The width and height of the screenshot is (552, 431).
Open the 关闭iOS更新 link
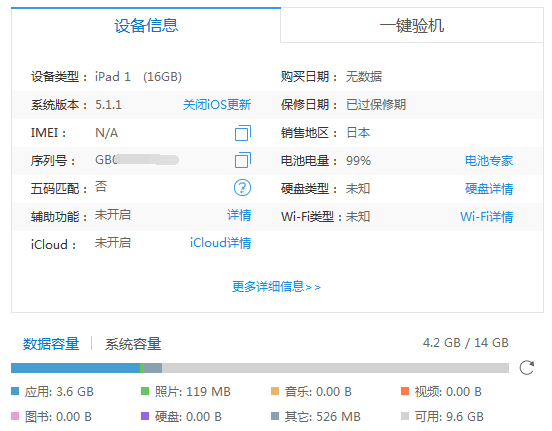pos(217,105)
